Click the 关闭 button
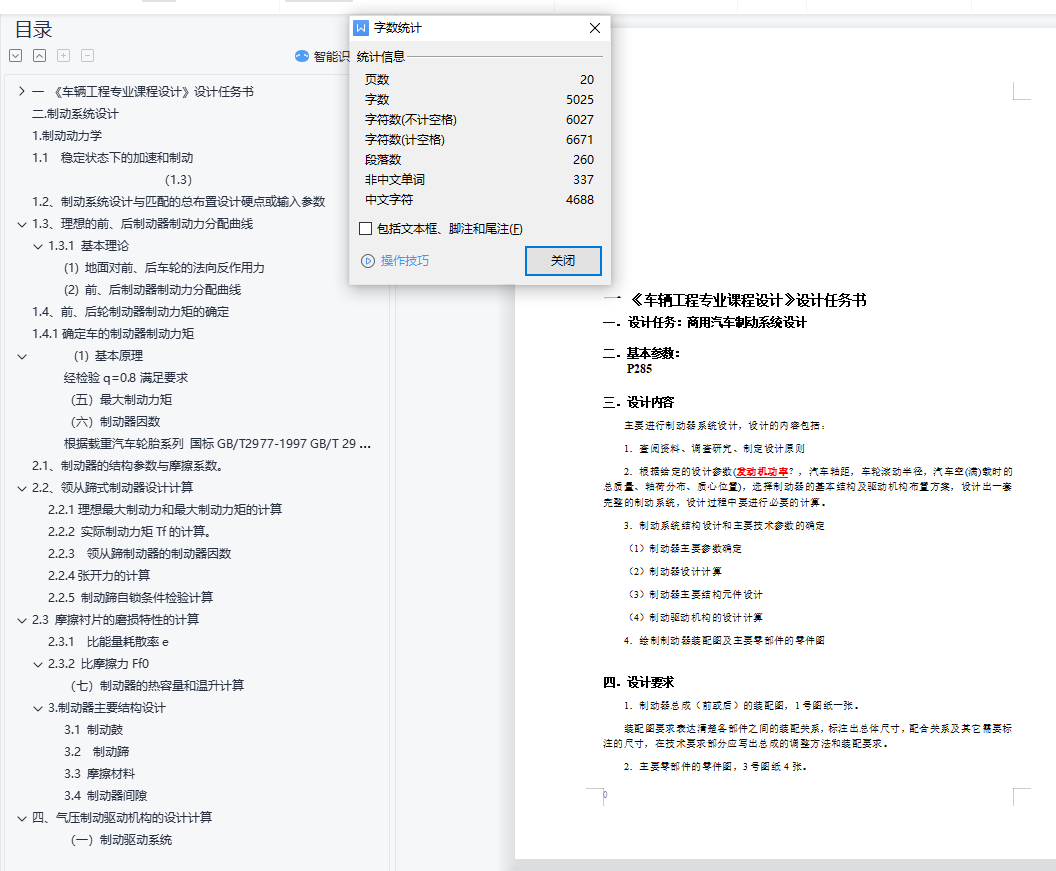 pos(563,261)
